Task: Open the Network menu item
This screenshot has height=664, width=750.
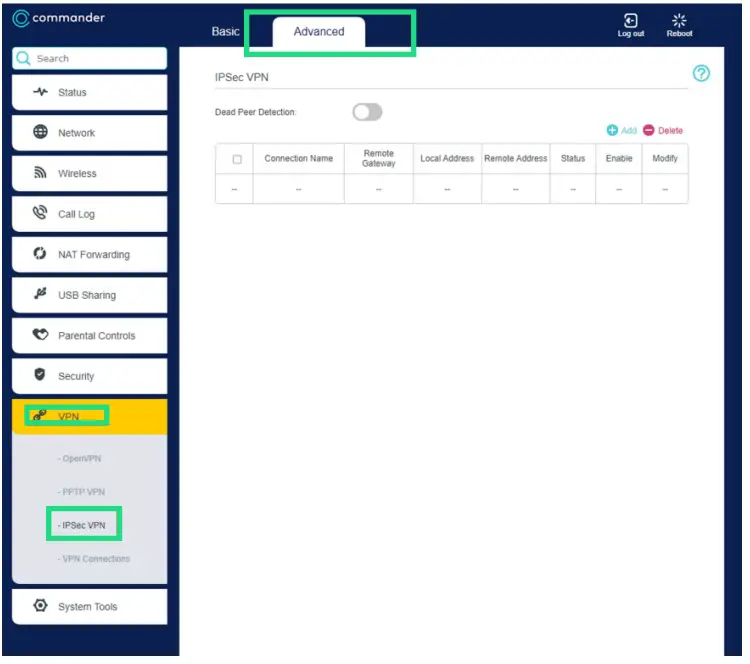Action: (x=90, y=133)
